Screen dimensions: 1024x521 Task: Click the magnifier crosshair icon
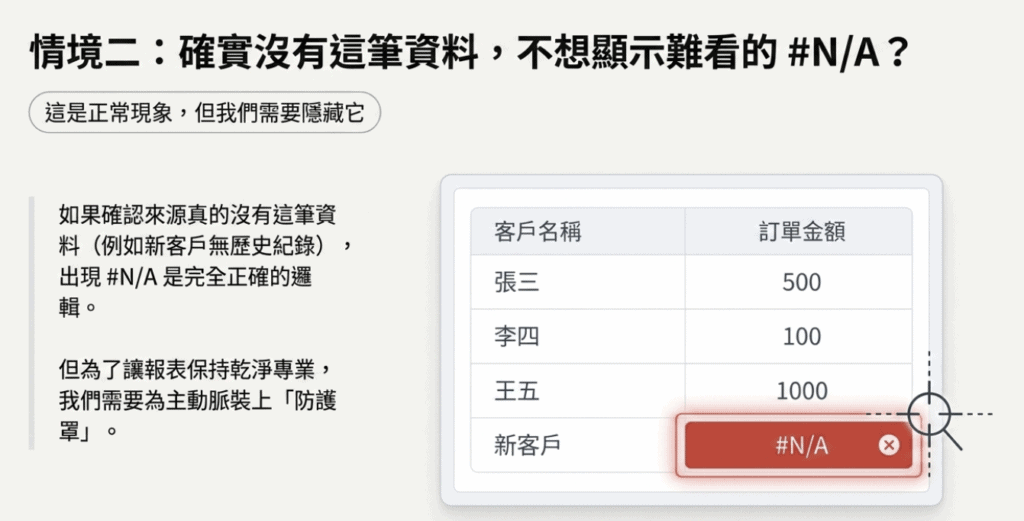[x=930, y=413]
